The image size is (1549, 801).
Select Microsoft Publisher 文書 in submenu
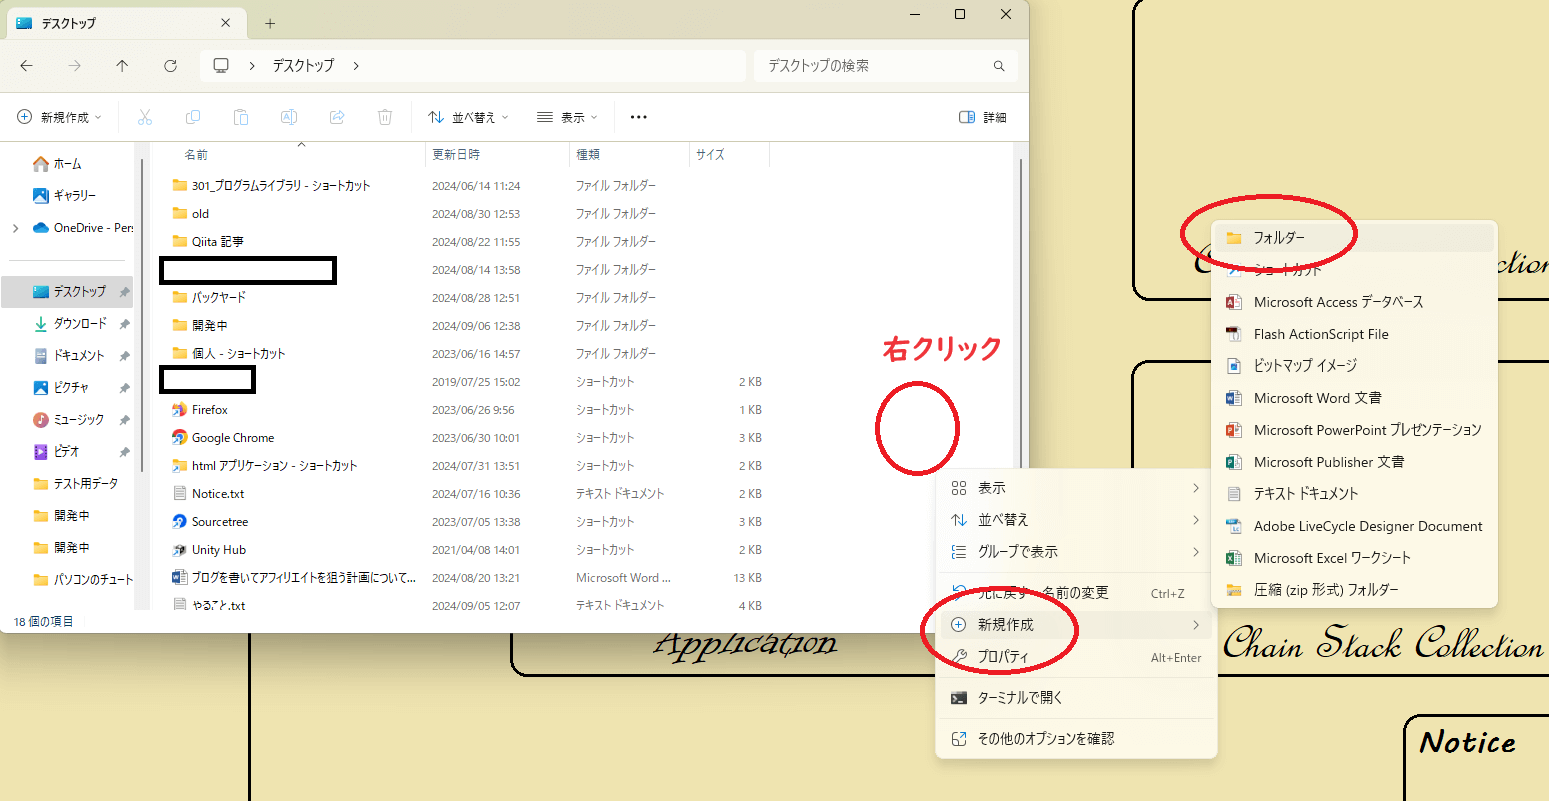tap(1354, 462)
